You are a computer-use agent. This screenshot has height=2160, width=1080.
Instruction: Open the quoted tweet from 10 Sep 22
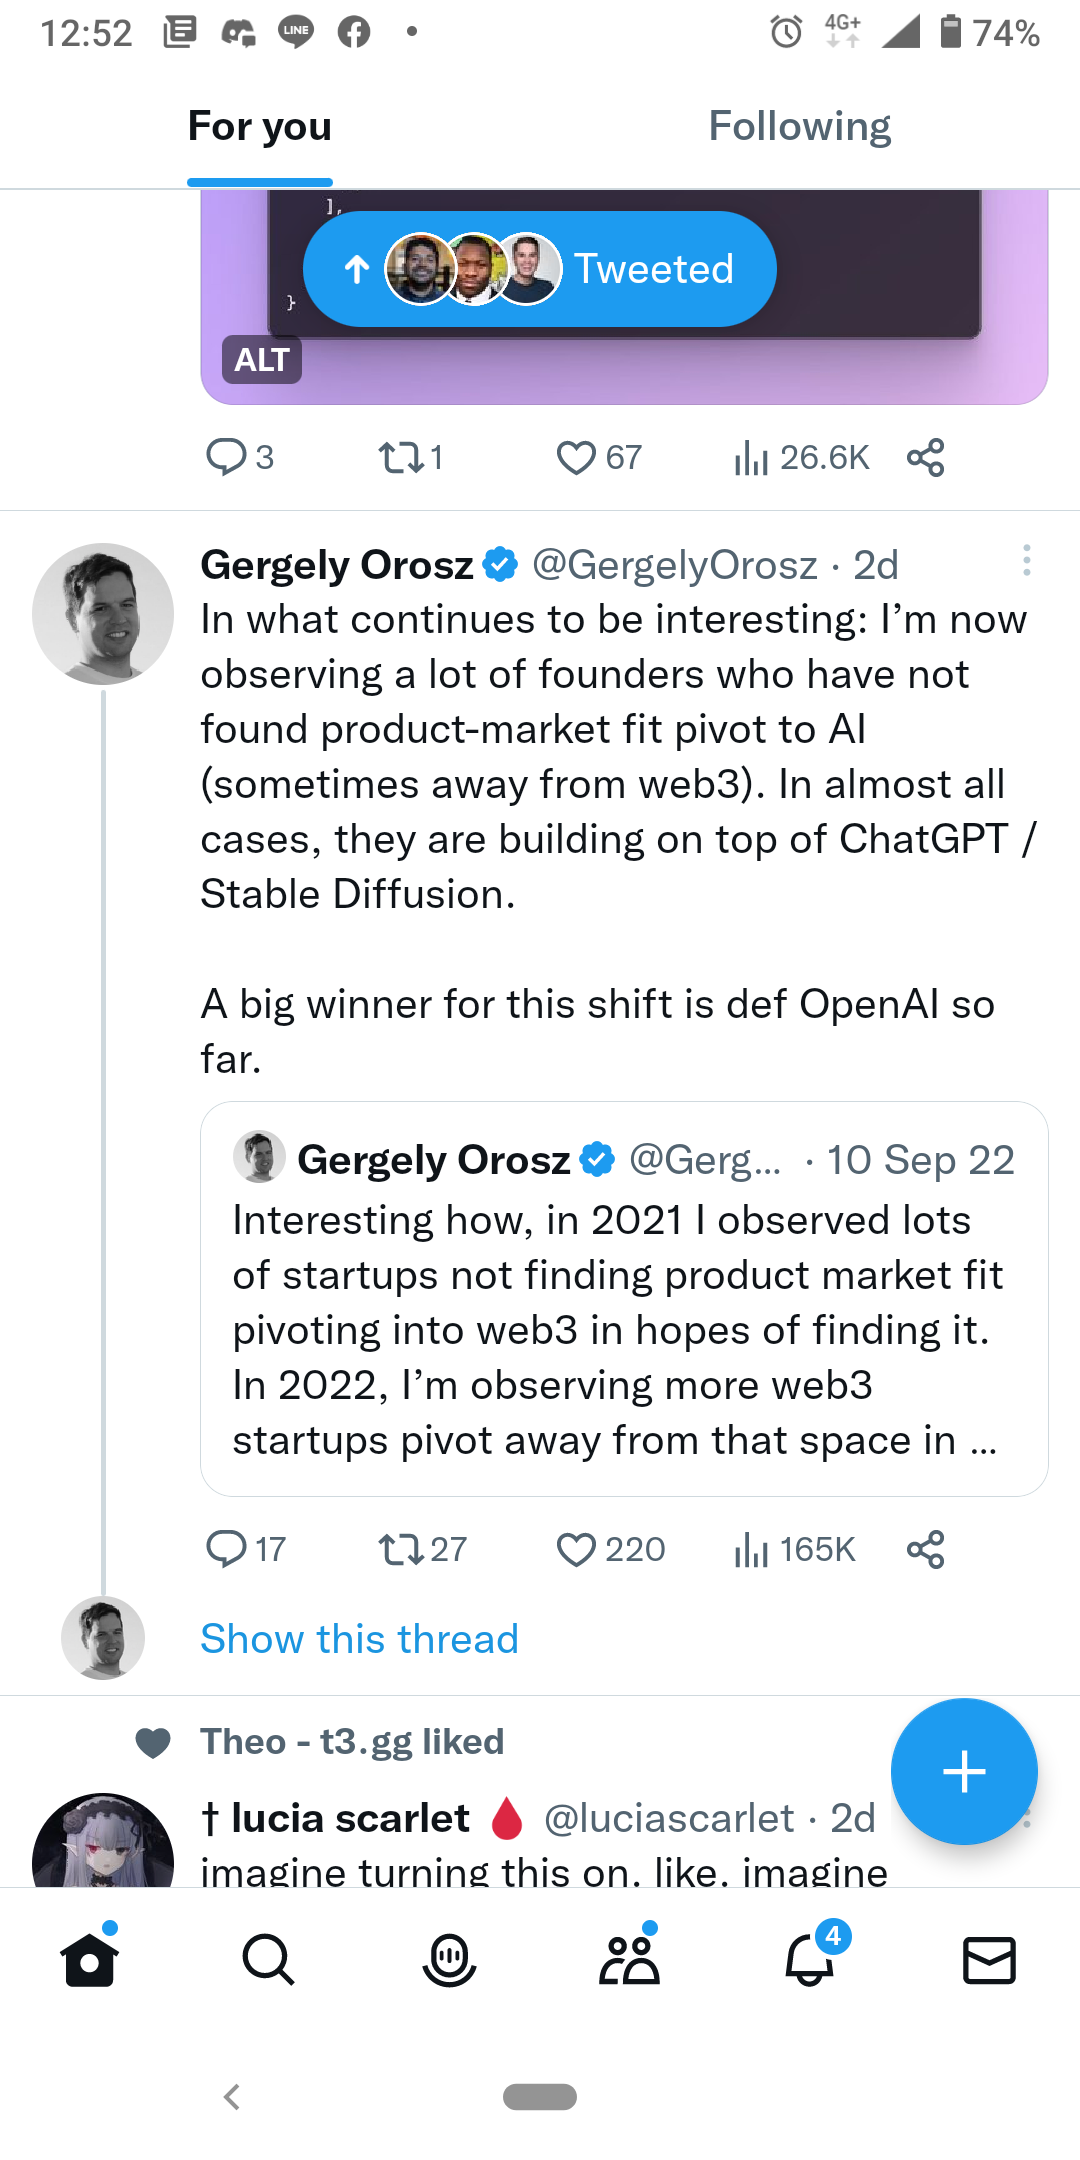pos(624,1299)
